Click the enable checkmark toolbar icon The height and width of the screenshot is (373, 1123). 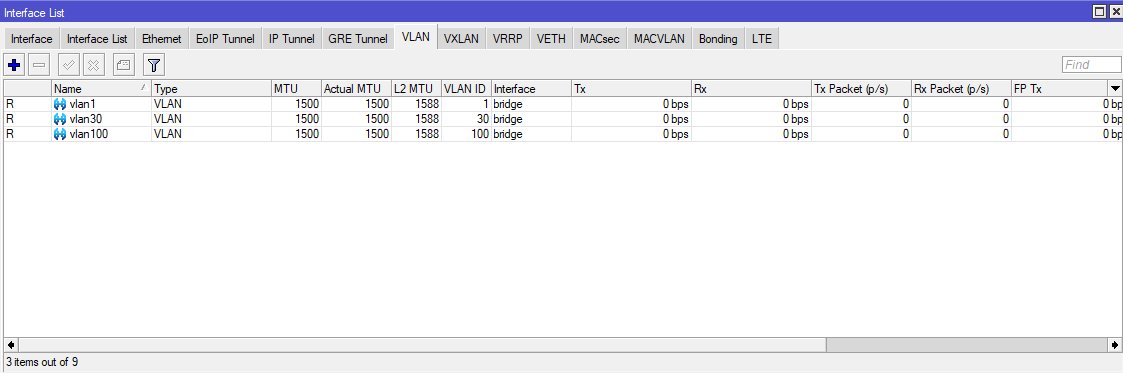point(69,65)
